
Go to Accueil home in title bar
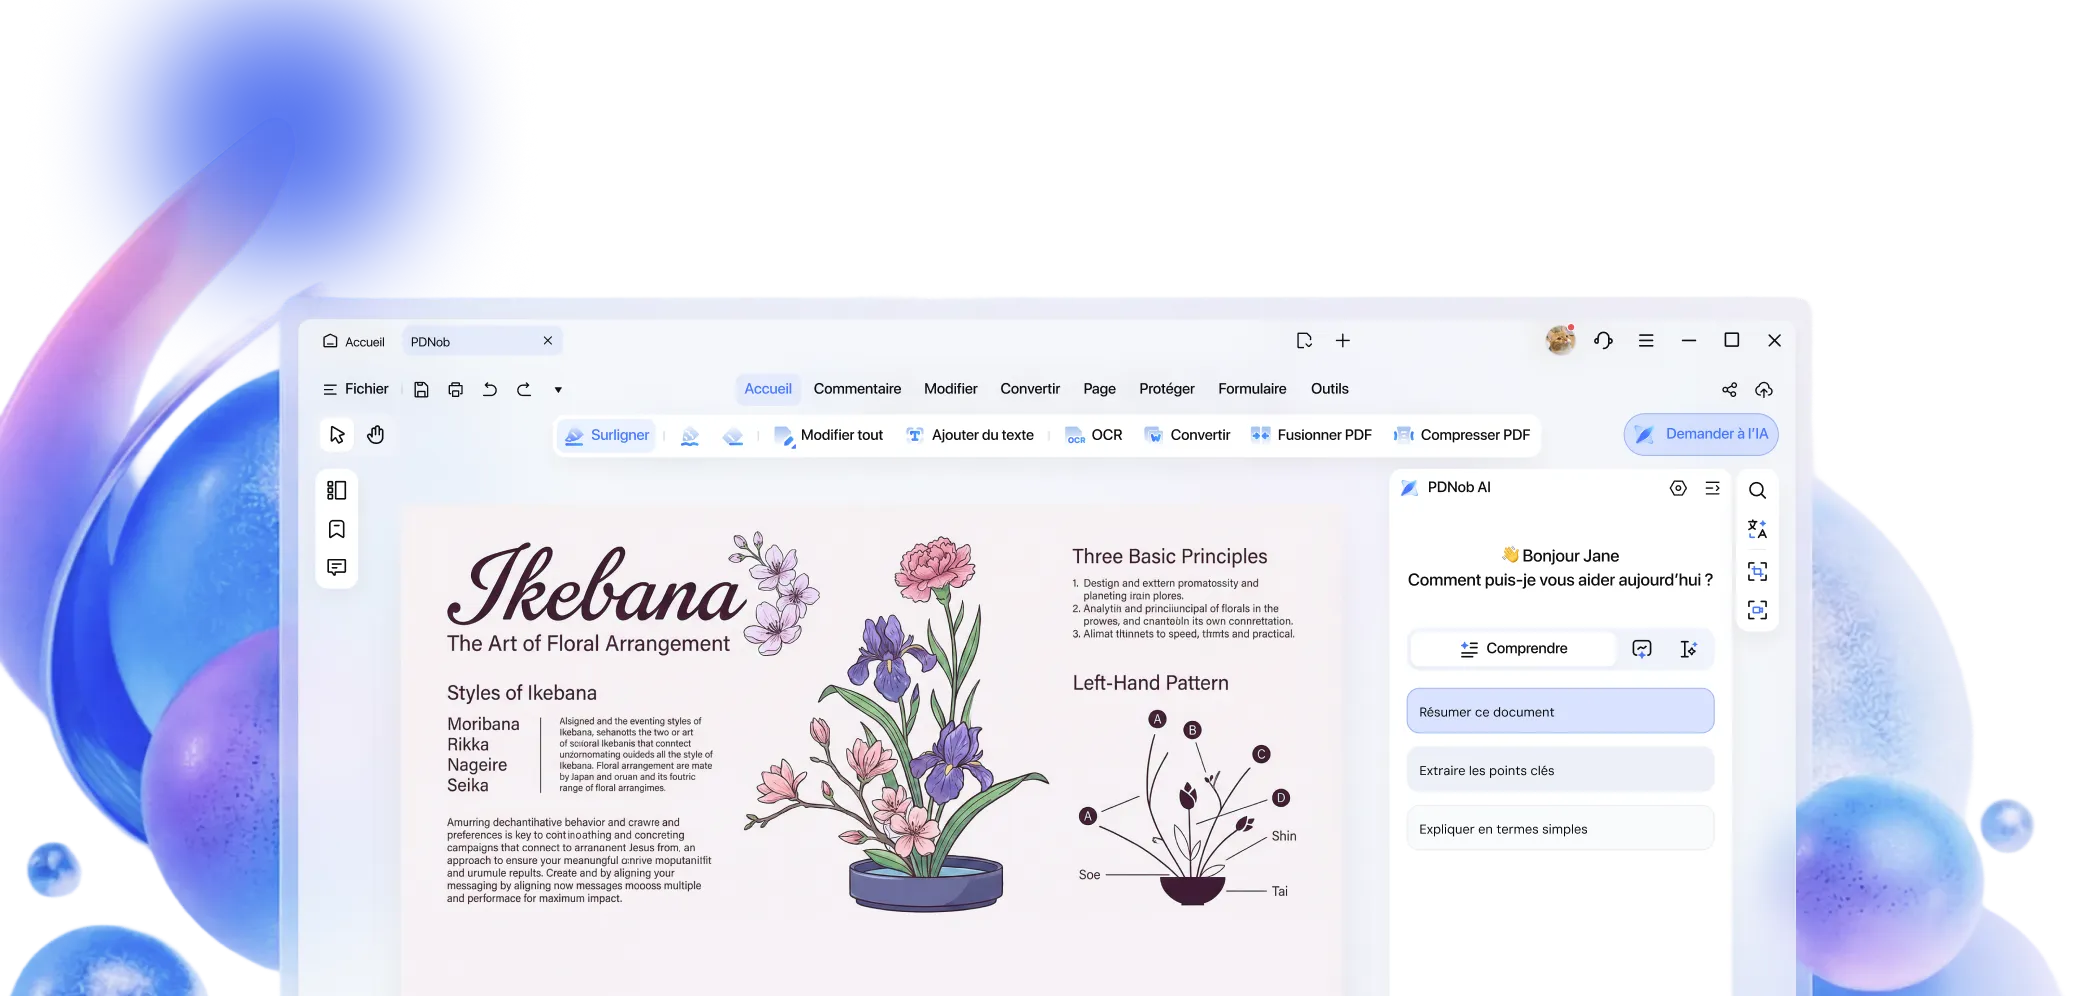click(x=354, y=342)
